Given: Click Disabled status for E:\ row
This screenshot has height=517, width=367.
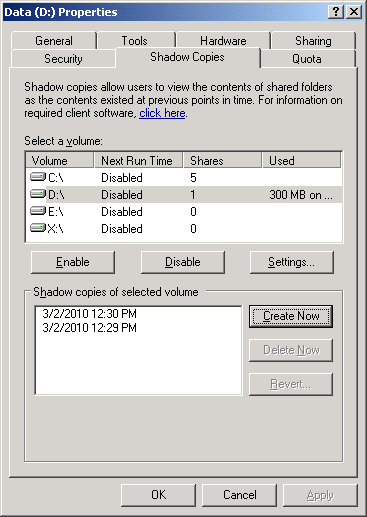Looking at the screenshot, I should coord(122,212).
